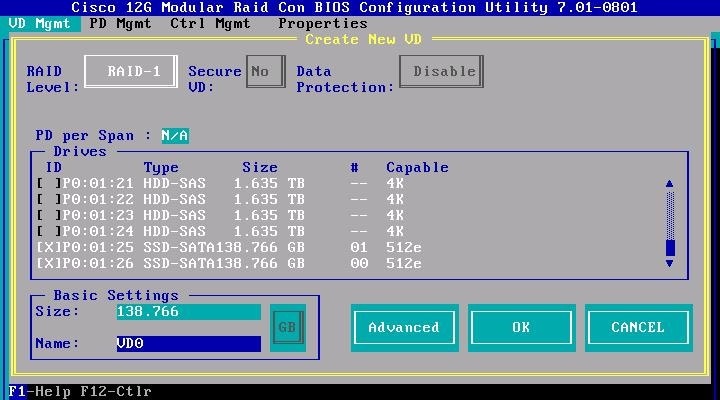Open the Advanced settings button
Screen dimensions: 720x400
click(x=404, y=327)
